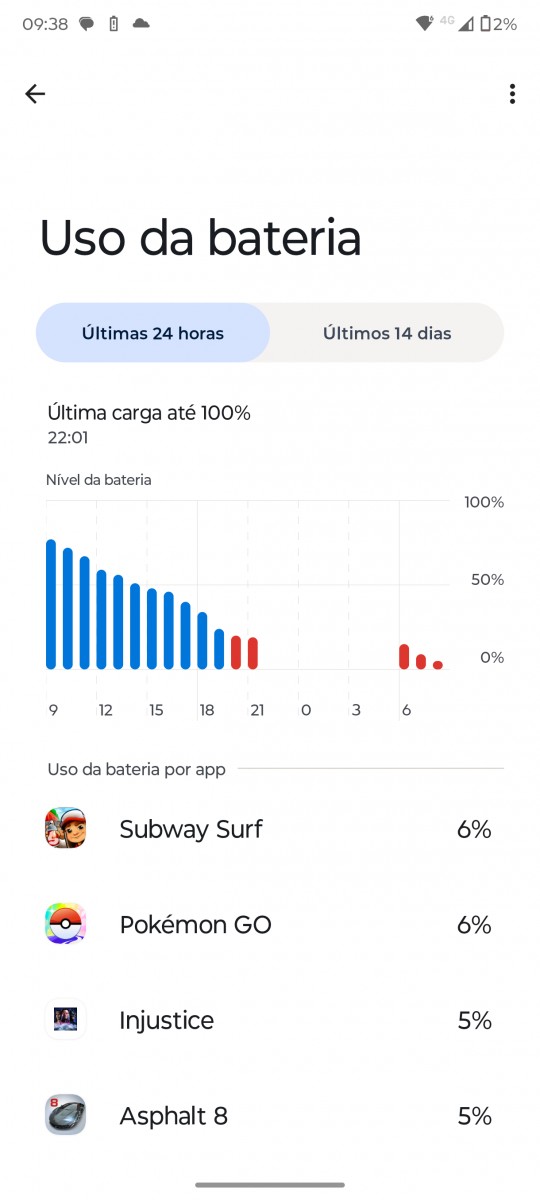The image size is (540, 1200).
Task: Tap the Wi-Fi status icon
Action: 424,23
